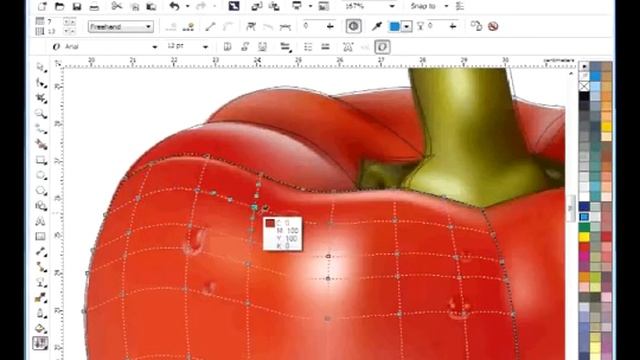The width and height of the screenshot is (640, 360).
Task: Select the Rectangle tool
Action: pos(41,160)
